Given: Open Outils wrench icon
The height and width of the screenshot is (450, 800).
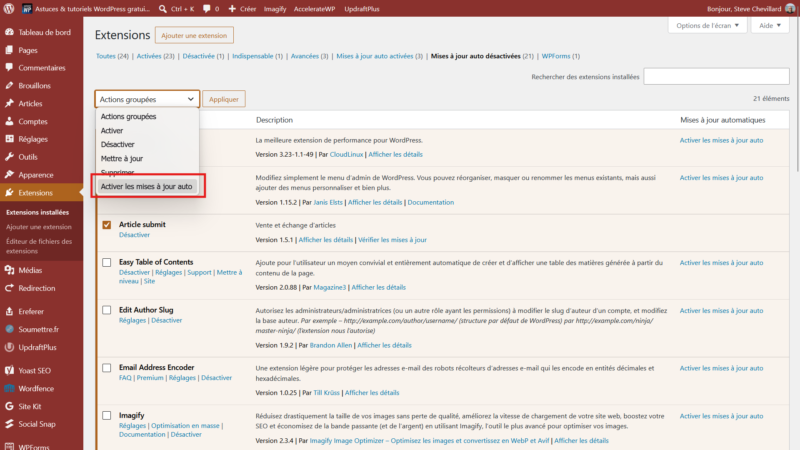Looking at the screenshot, I should [9, 157].
